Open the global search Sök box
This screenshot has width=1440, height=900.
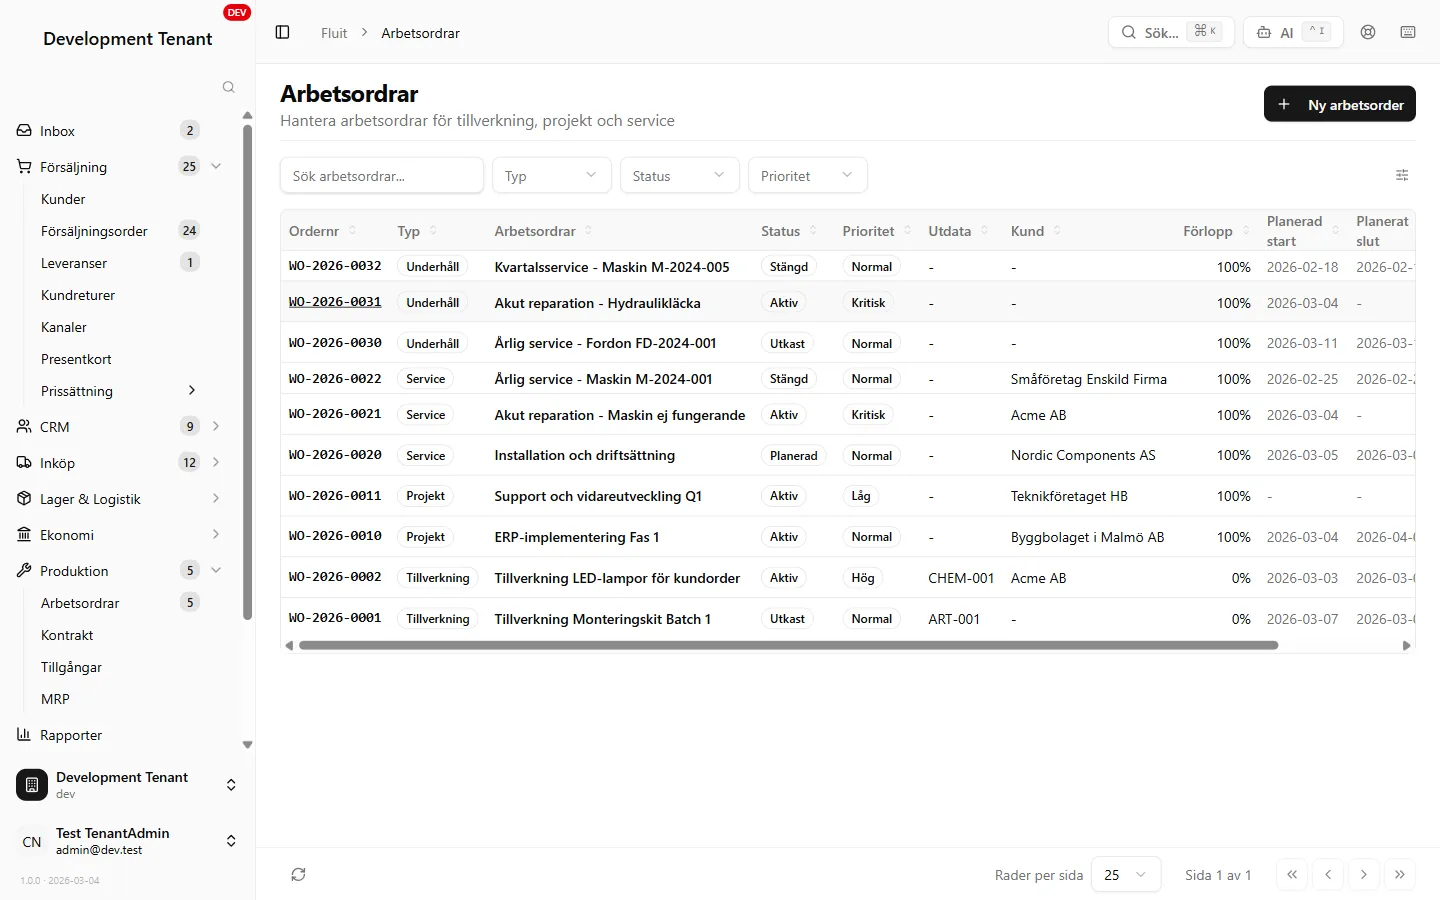(x=1171, y=32)
